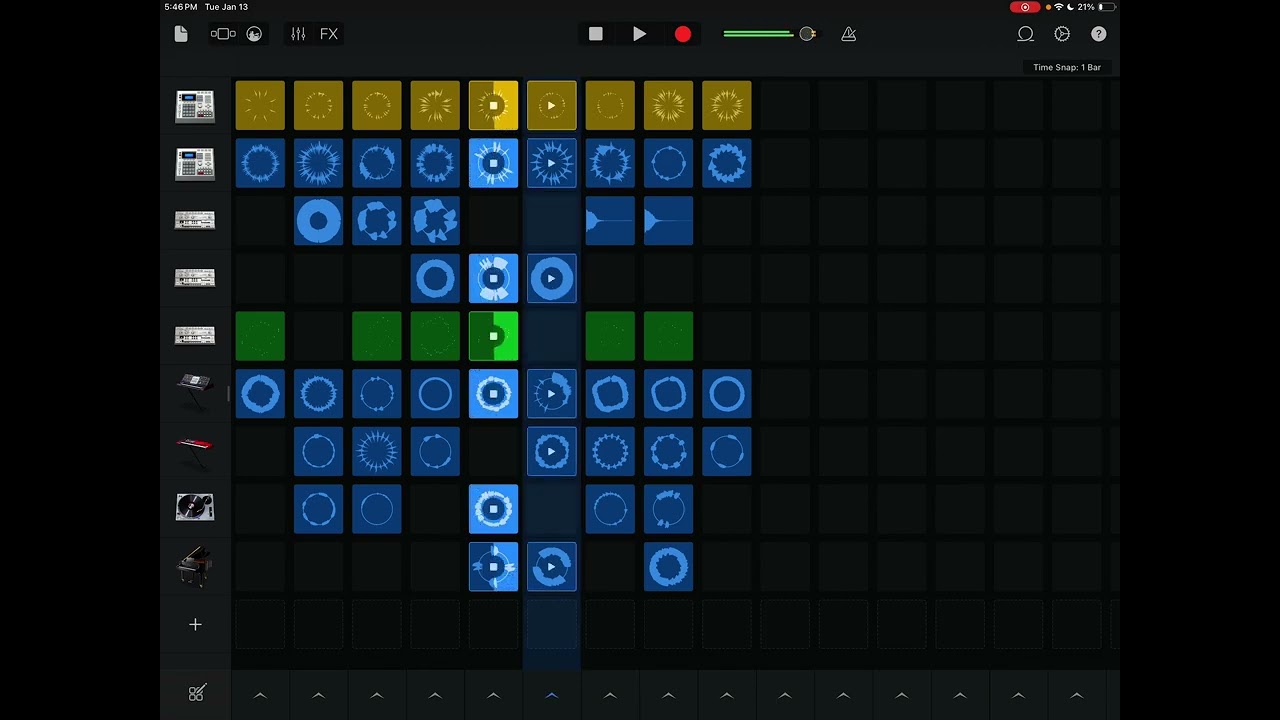The width and height of the screenshot is (1280, 720).
Task: Trigger queued fourth-row synth cell in column six
Action: point(552,279)
